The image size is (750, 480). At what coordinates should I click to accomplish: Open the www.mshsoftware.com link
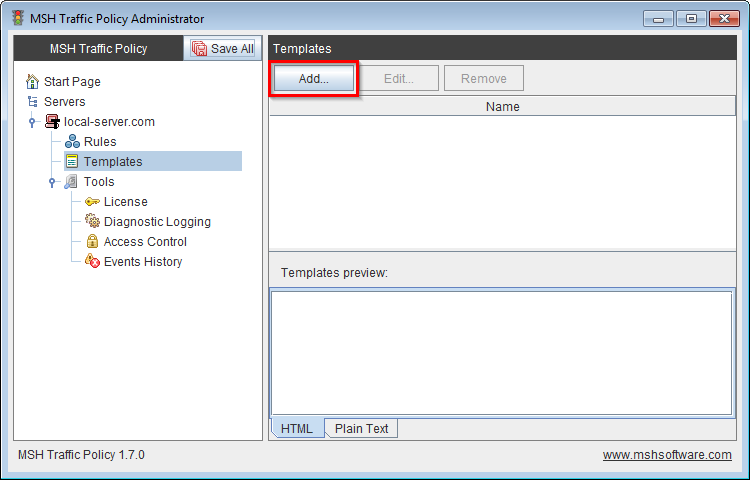(667, 455)
